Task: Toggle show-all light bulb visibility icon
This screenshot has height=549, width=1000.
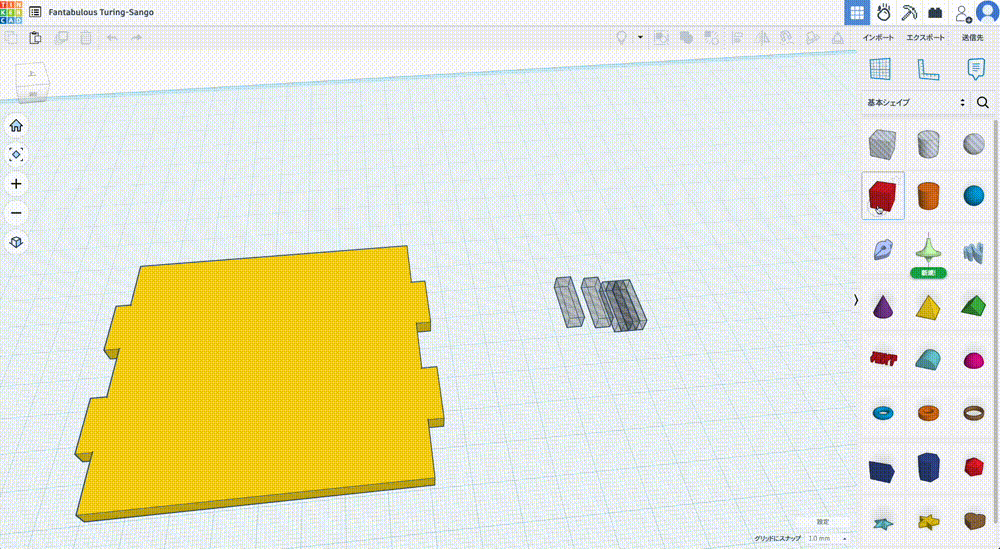Action: coord(621,38)
